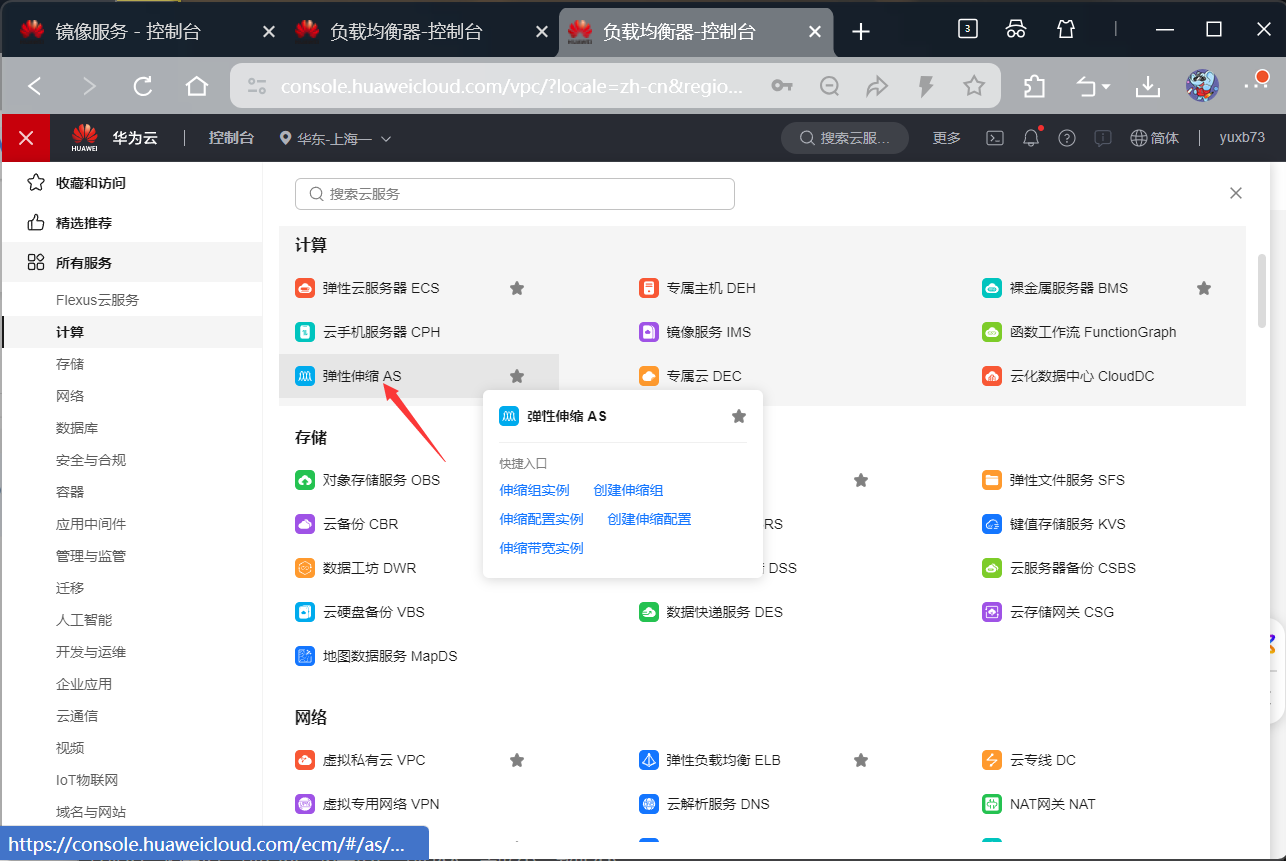The width and height of the screenshot is (1286, 861).
Task: Click the 专属云 DEC icon
Action: tap(649, 376)
